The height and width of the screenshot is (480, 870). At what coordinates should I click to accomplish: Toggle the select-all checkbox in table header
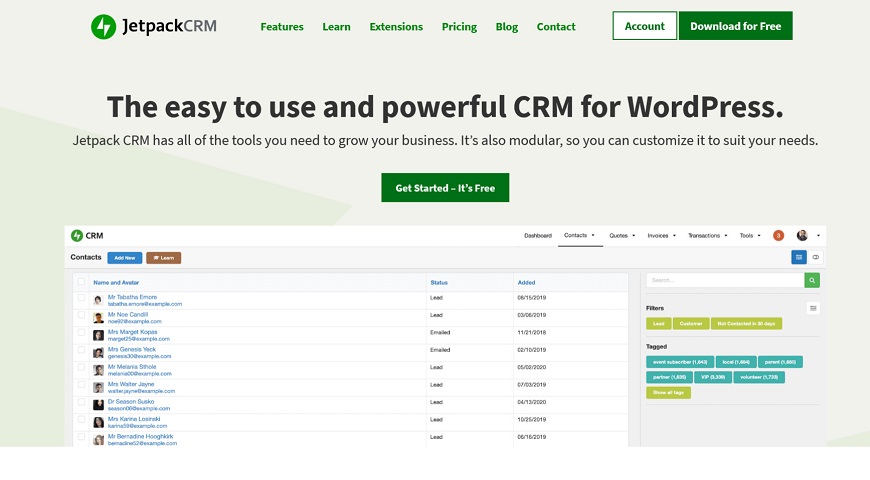tap(81, 282)
